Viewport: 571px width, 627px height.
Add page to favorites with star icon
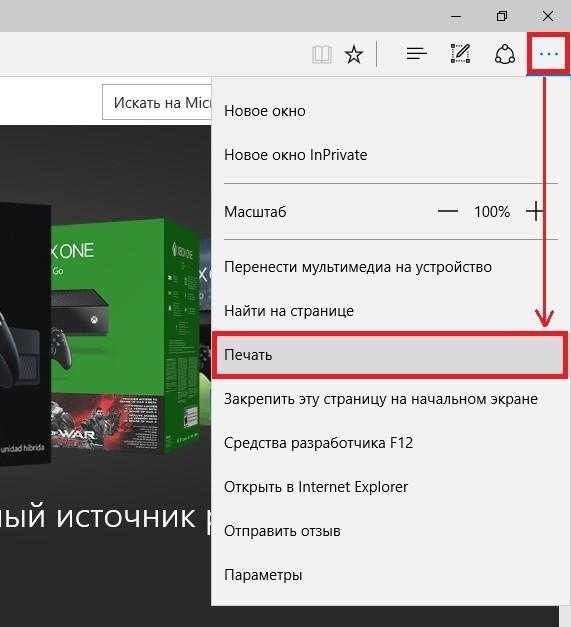click(353, 54)
